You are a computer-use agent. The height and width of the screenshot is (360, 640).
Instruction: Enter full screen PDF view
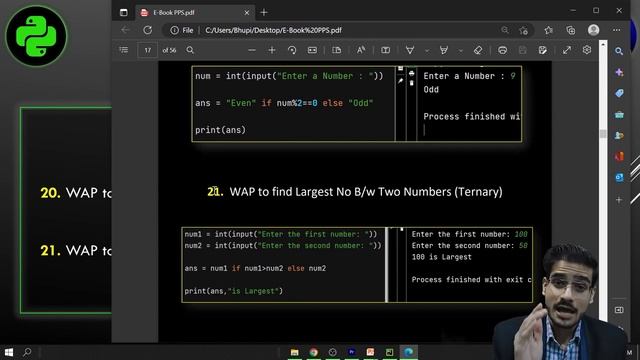[567, 50]
